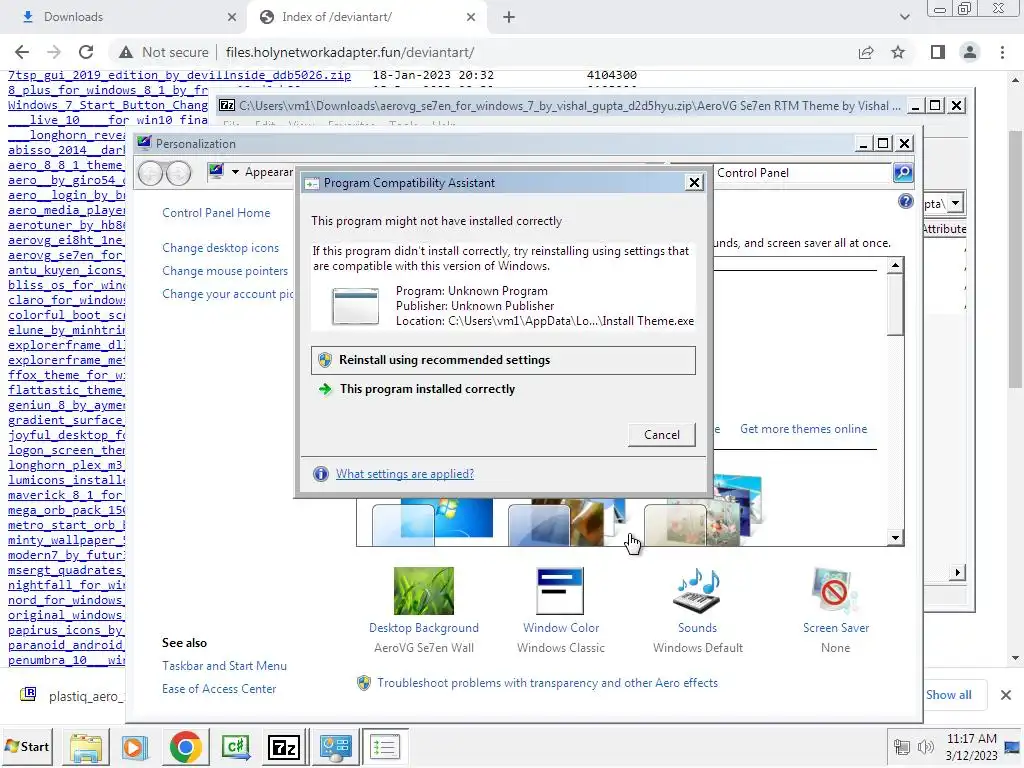Expand Appearance breadcrumb dropdown arrow
This screenshot has height=768, width=1024.
click(235, 172)
